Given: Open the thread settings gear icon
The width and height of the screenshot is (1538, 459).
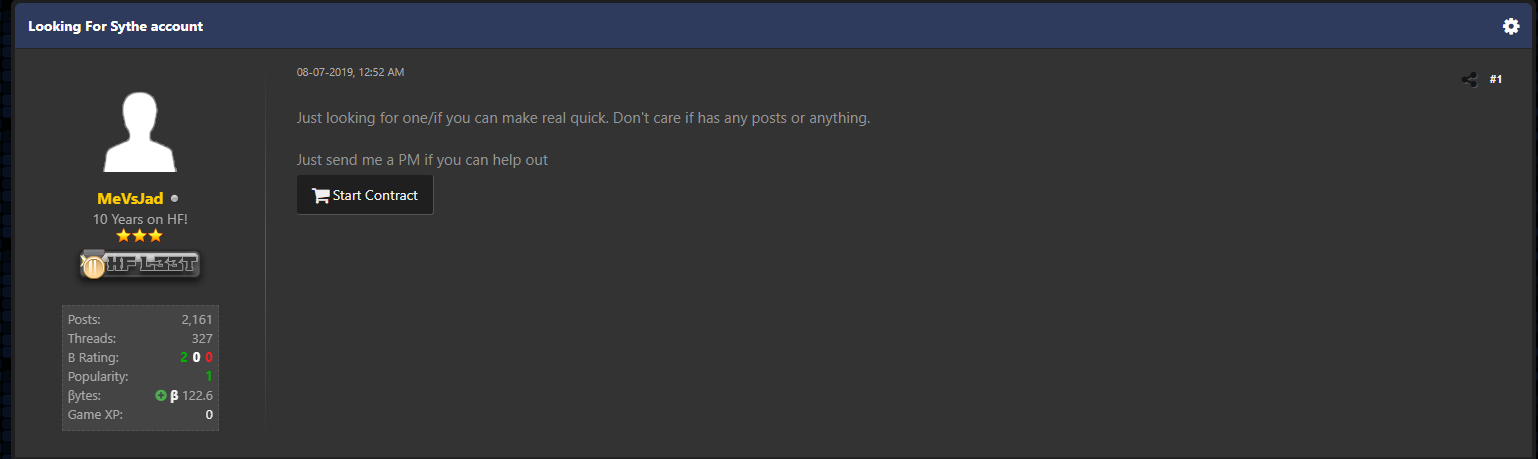Looking at the screenshot, I should 1511,26.
